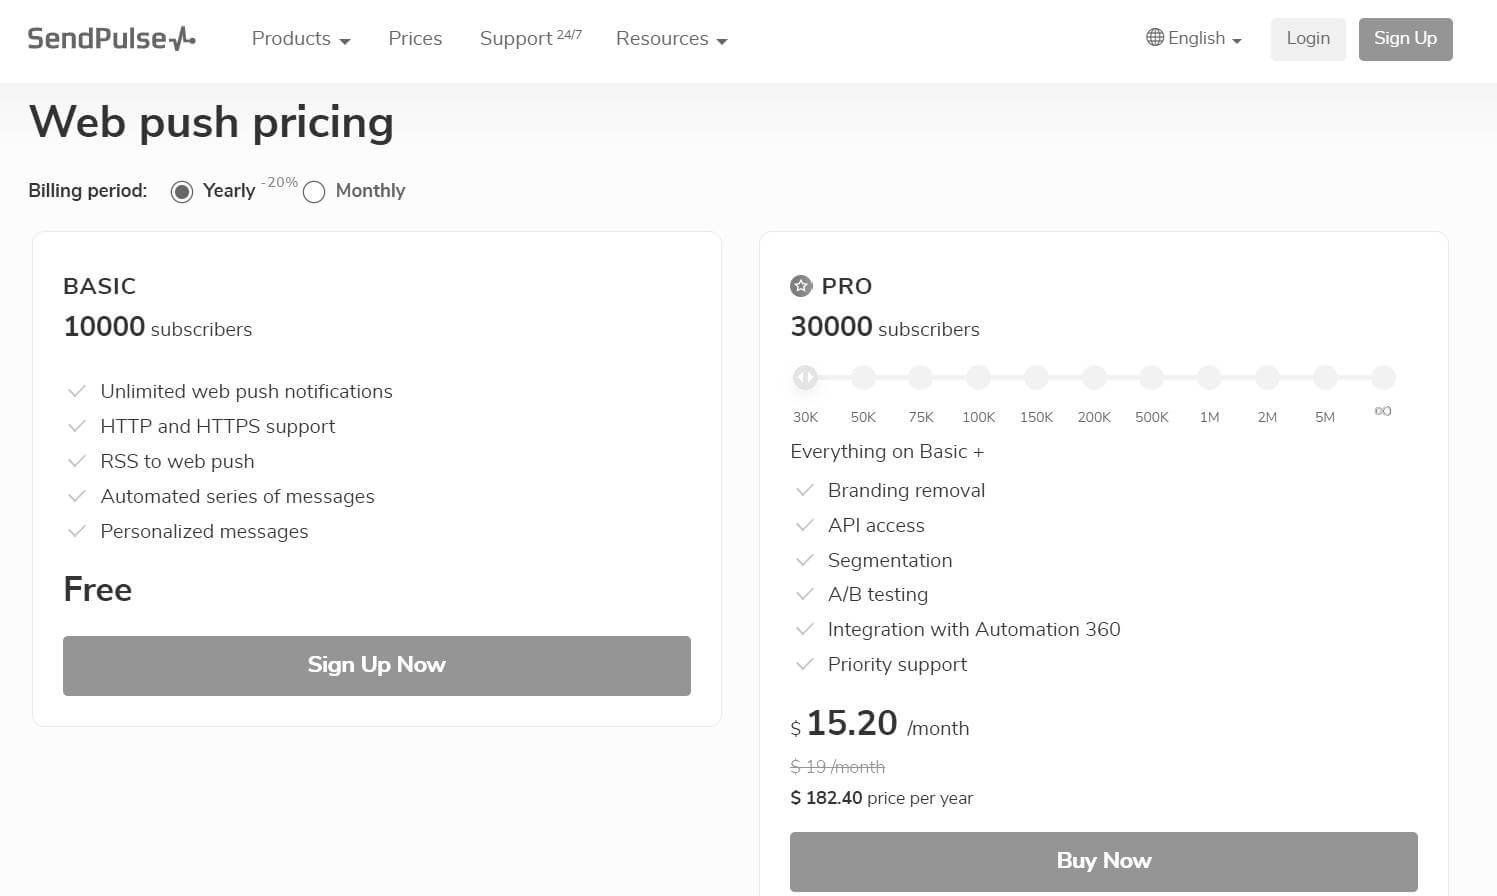
Task: Click the slider handle at 30K
Action: coord(805,377)
